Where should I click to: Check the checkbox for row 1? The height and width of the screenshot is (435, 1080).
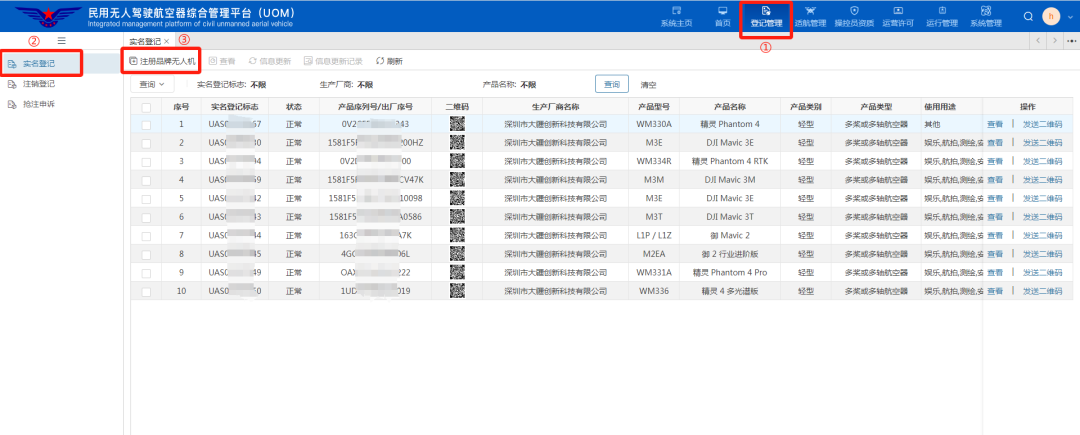[x=146, y=125]
